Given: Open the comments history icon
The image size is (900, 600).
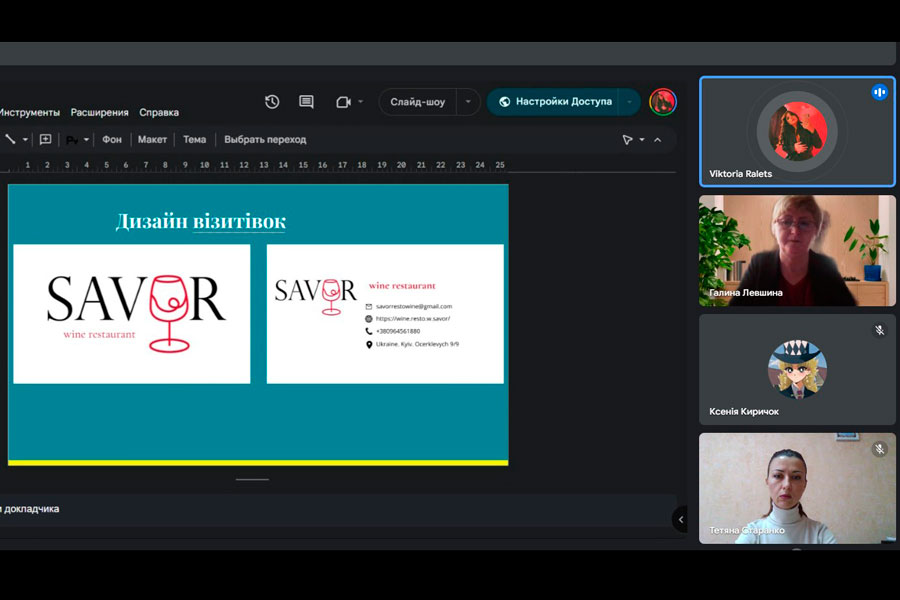Looking at the screenshot, I should pos(306,102).
